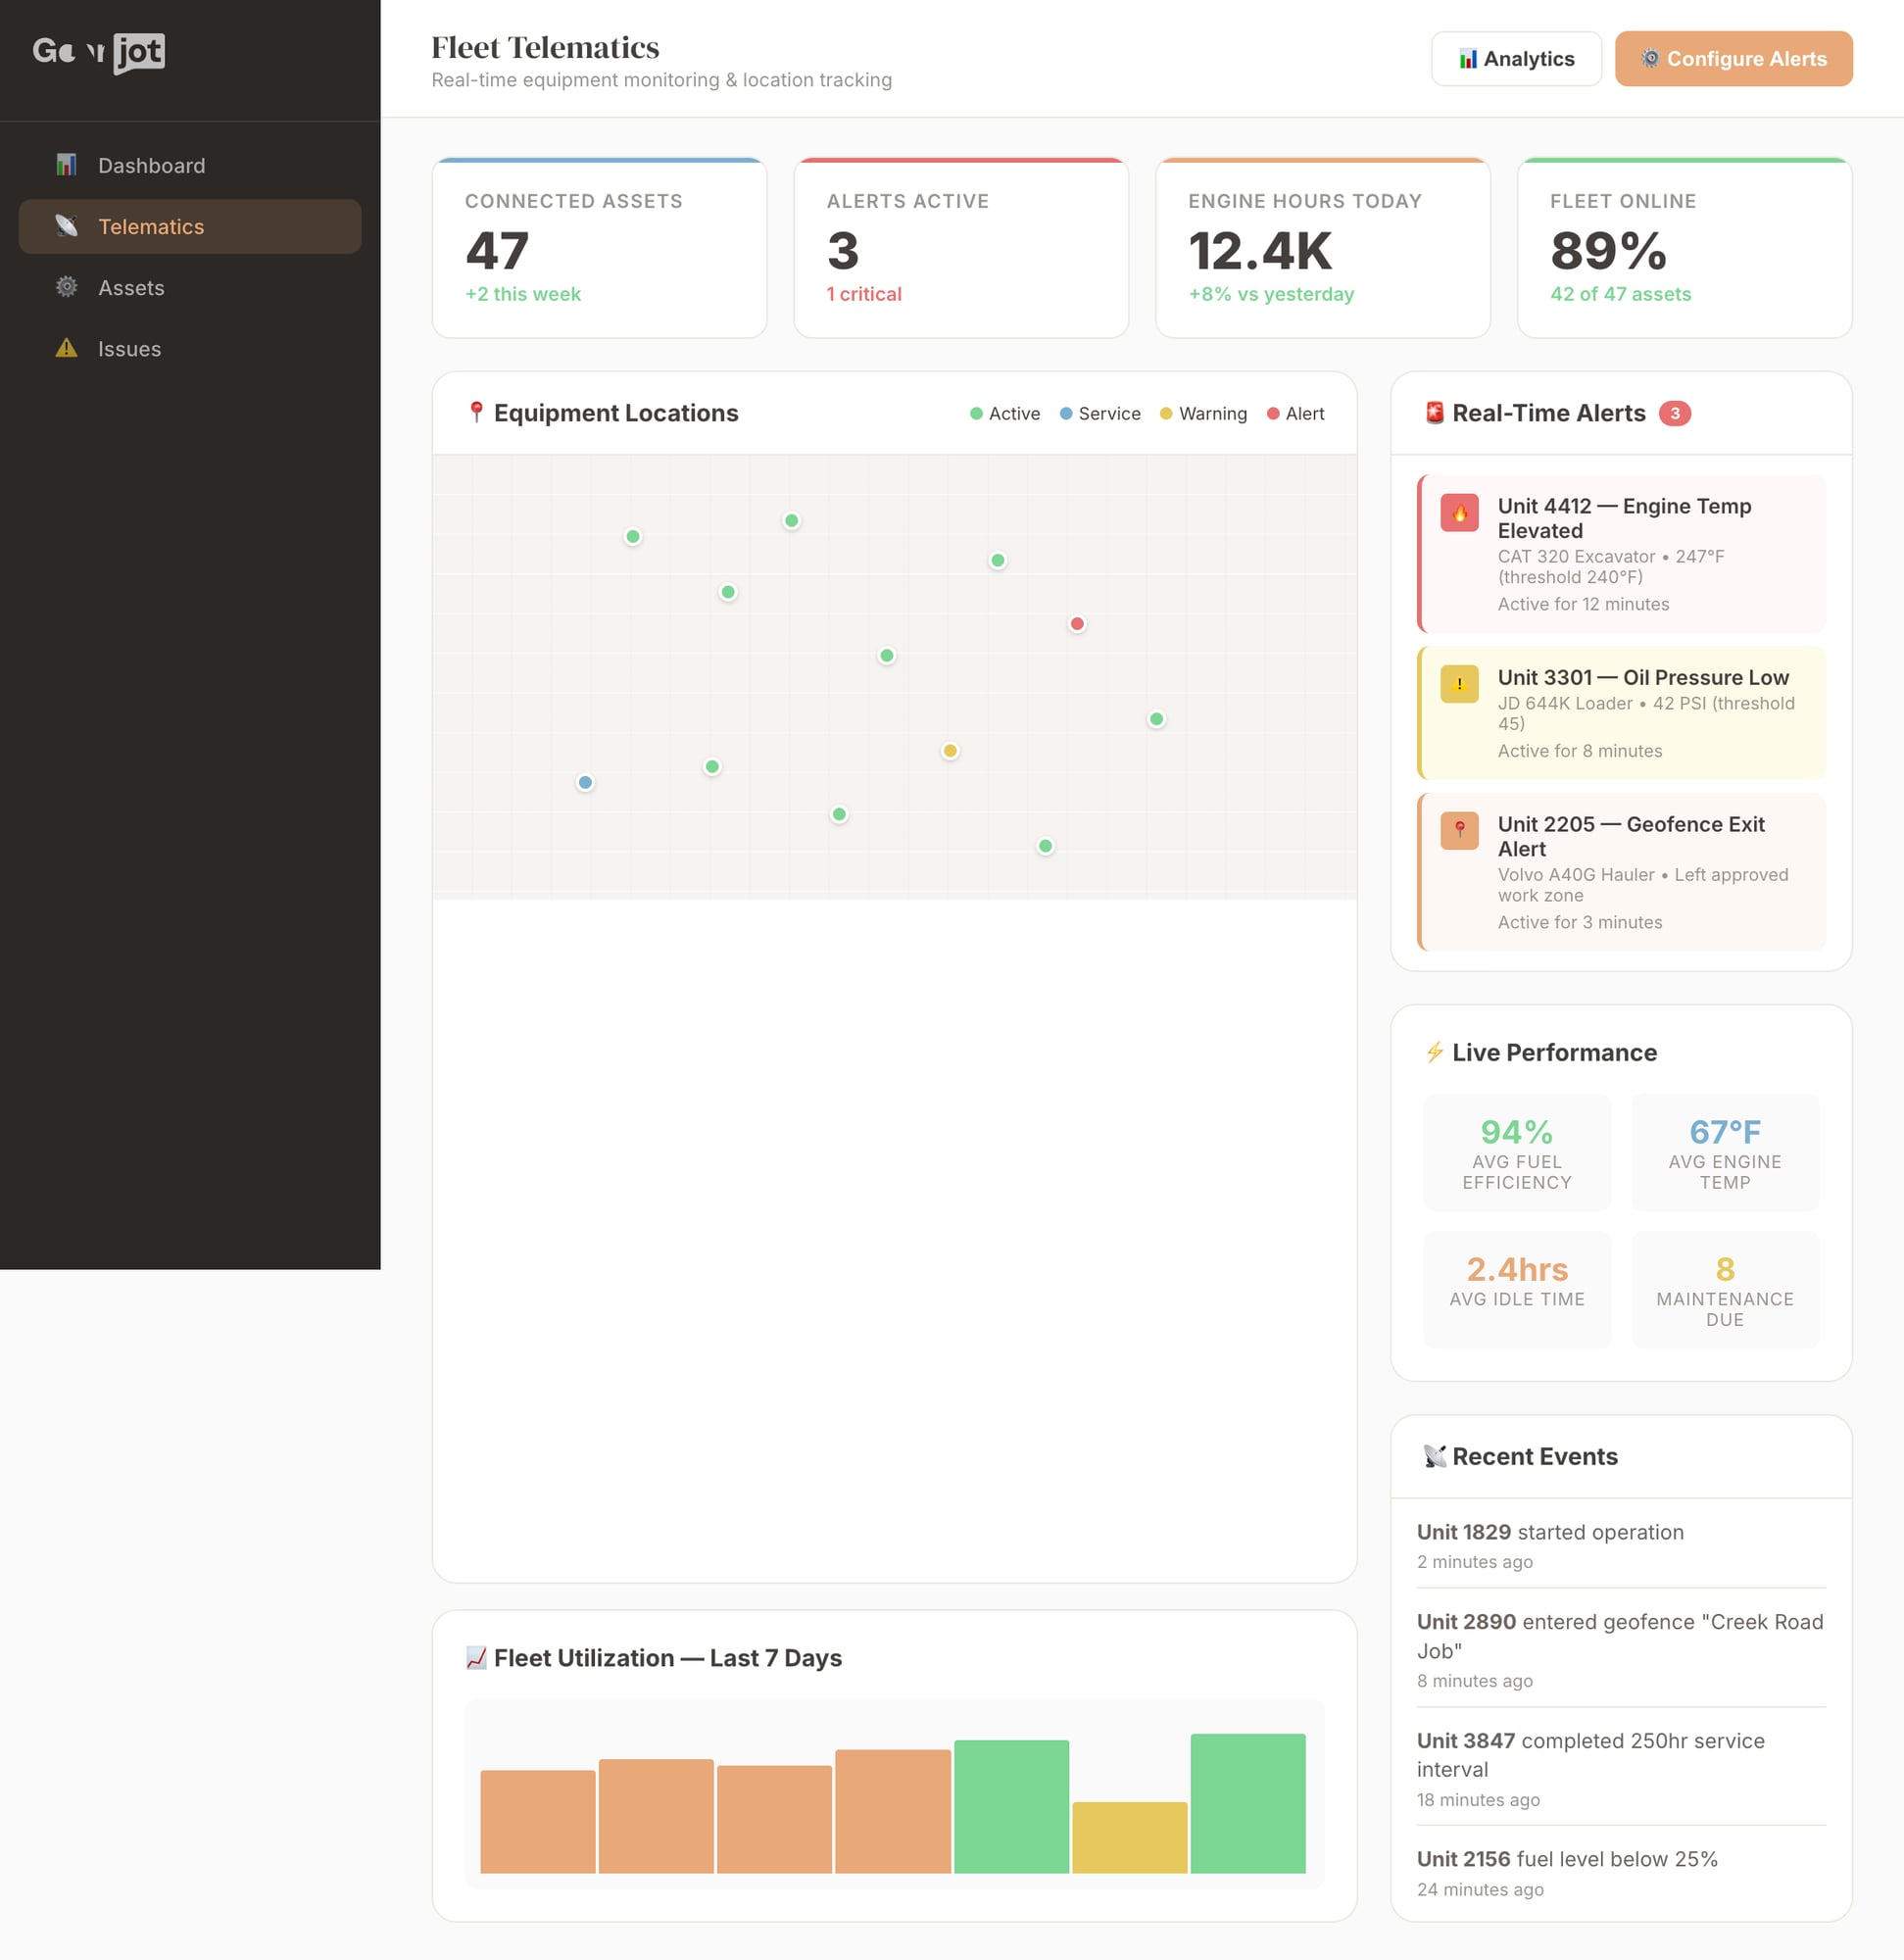Select the Telematics satellite icon in sidebar
This screenshot has width=1904, height=1960.
(67, 227)
